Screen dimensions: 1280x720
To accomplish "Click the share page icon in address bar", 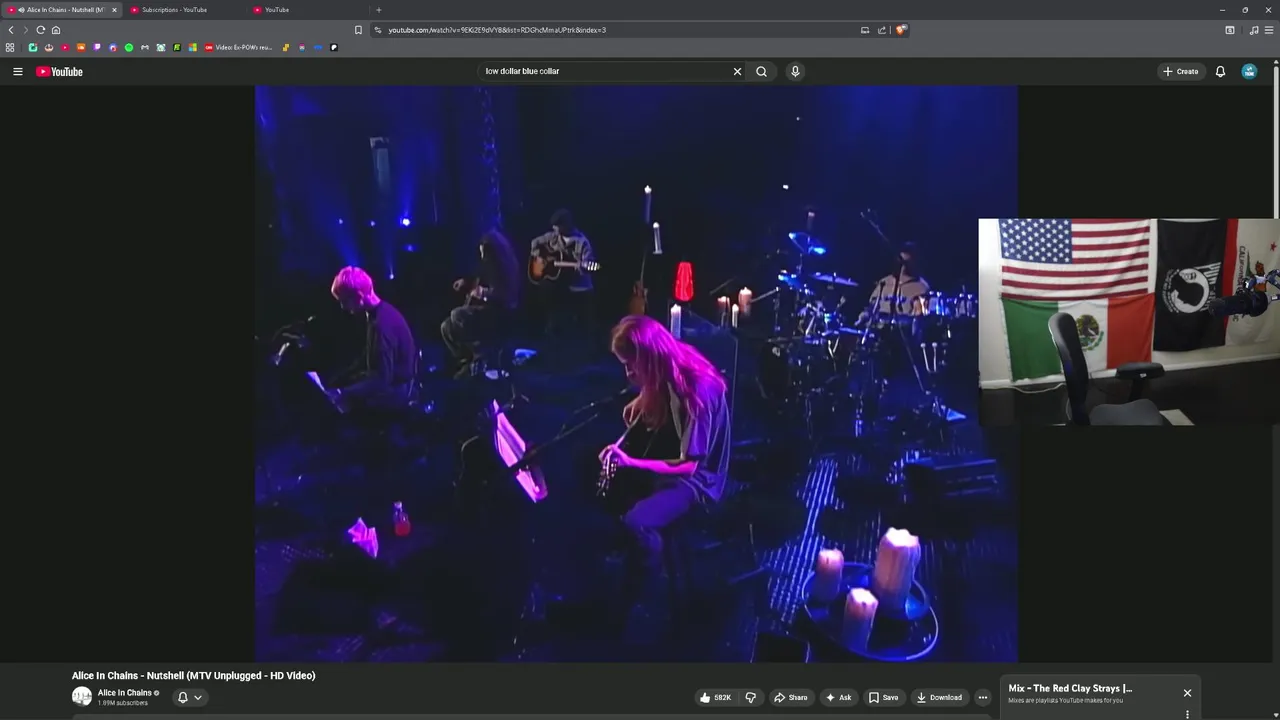I will coord(882,30).
